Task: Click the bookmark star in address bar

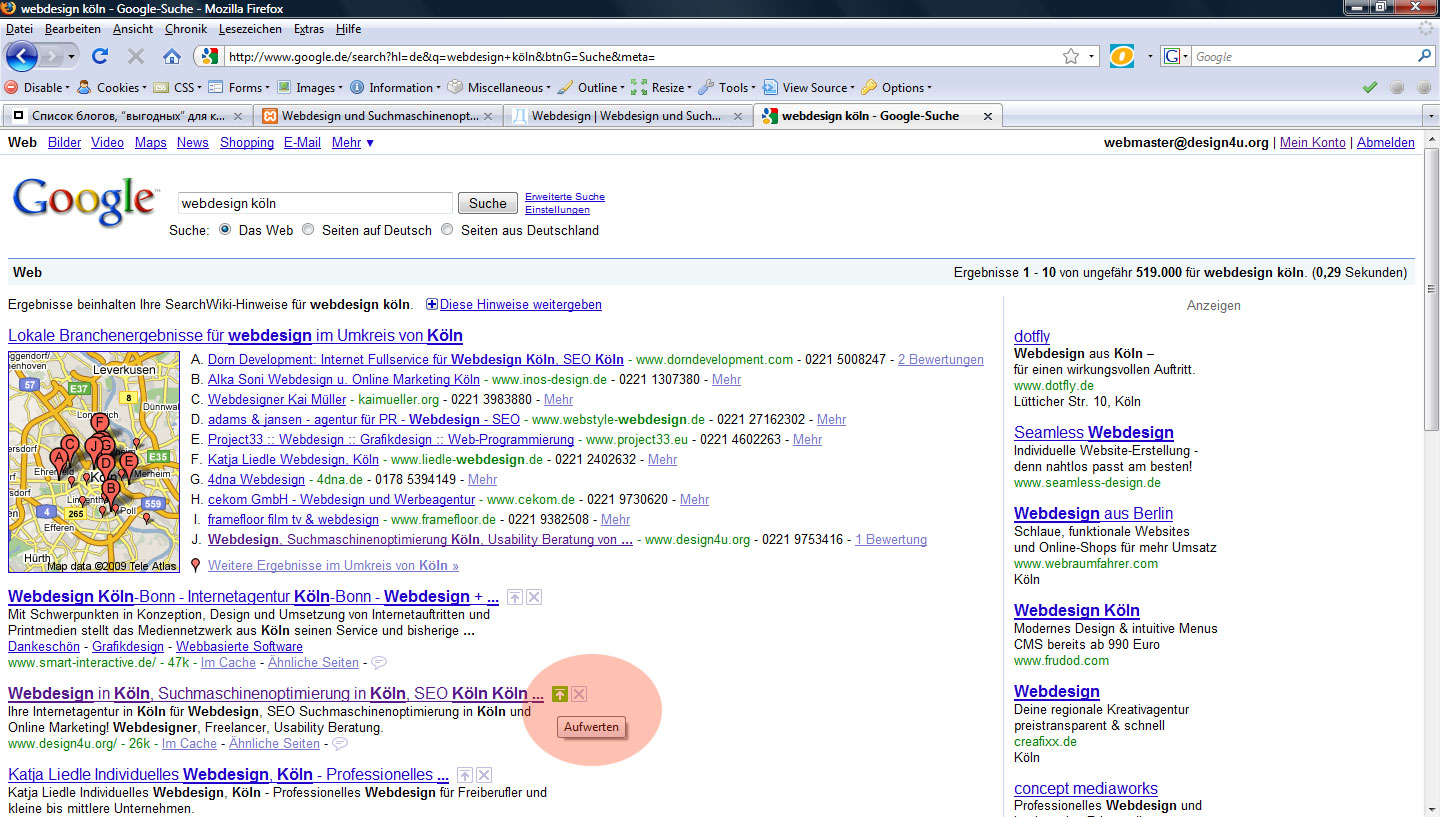Action: (1071, 56)
